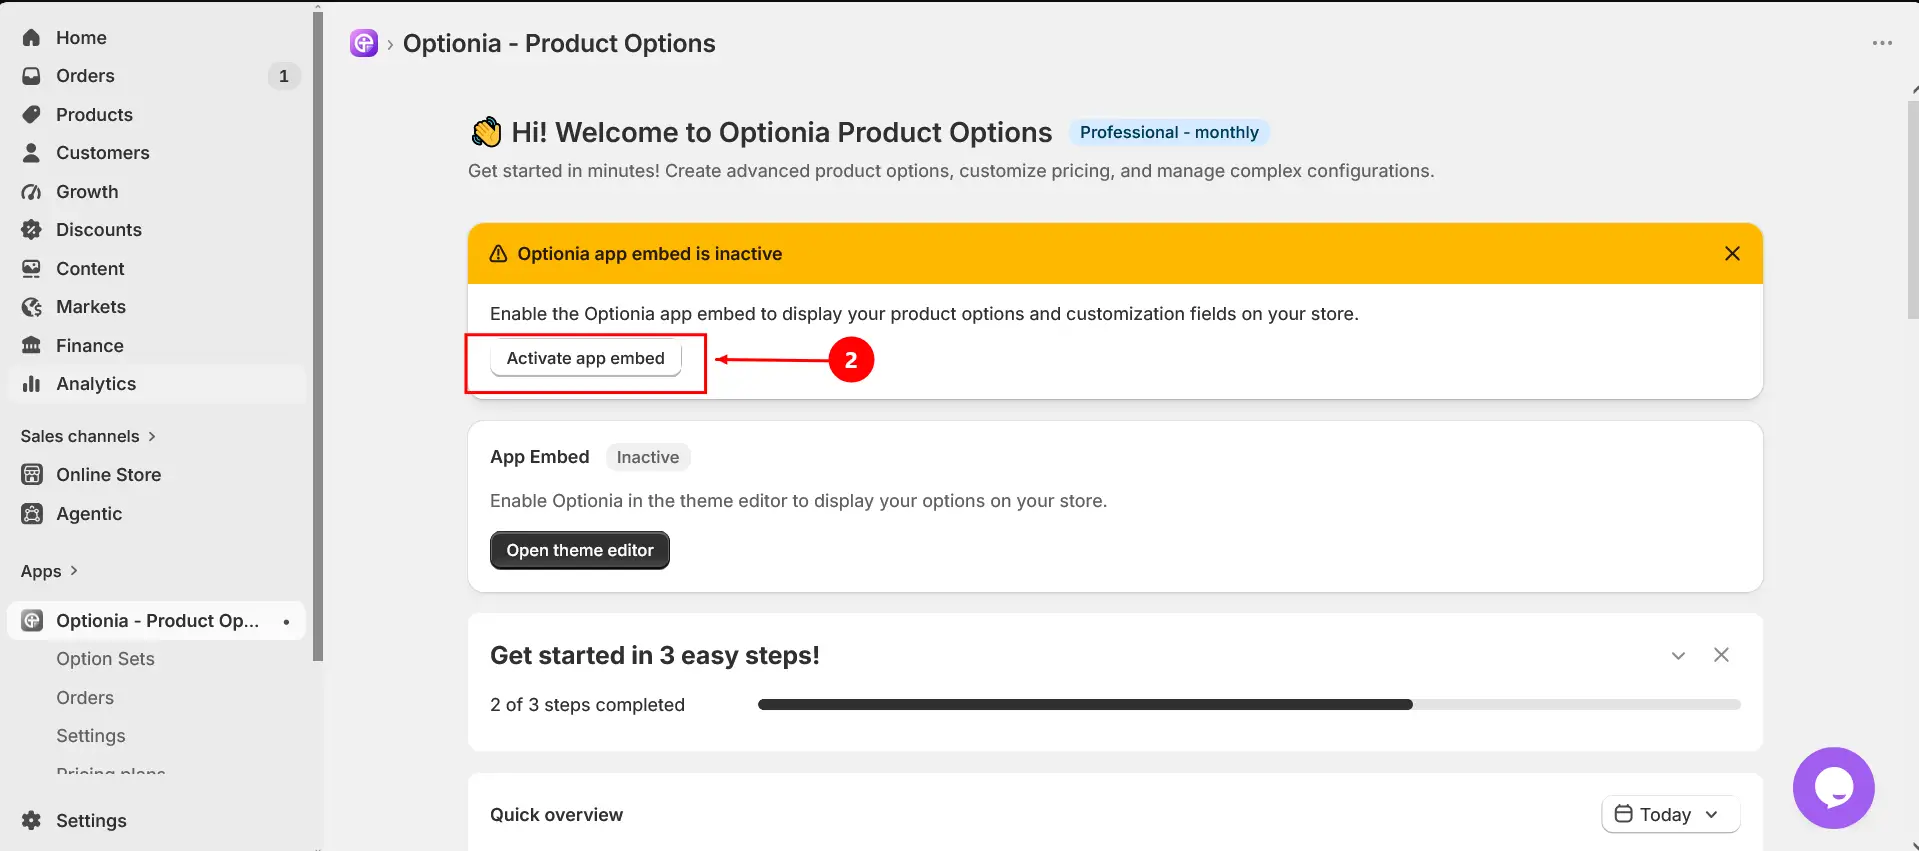Open the three-dot more actions menu
Viewport: 1919px width, 851px height.
tap(1882, 43)
